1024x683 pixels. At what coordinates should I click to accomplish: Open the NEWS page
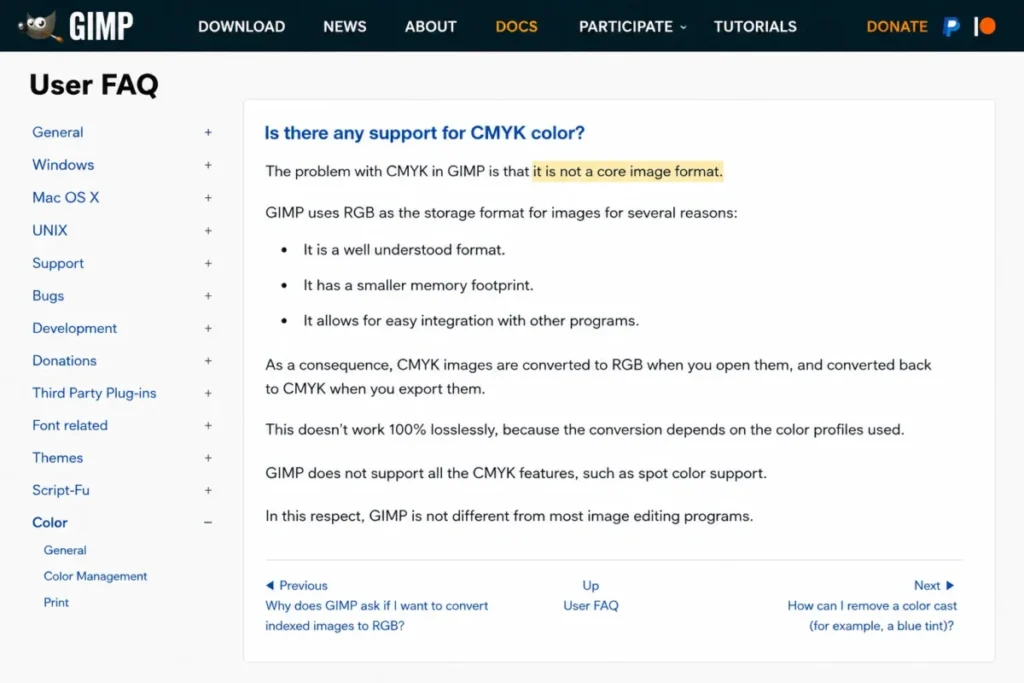click(x=345, y=27)
